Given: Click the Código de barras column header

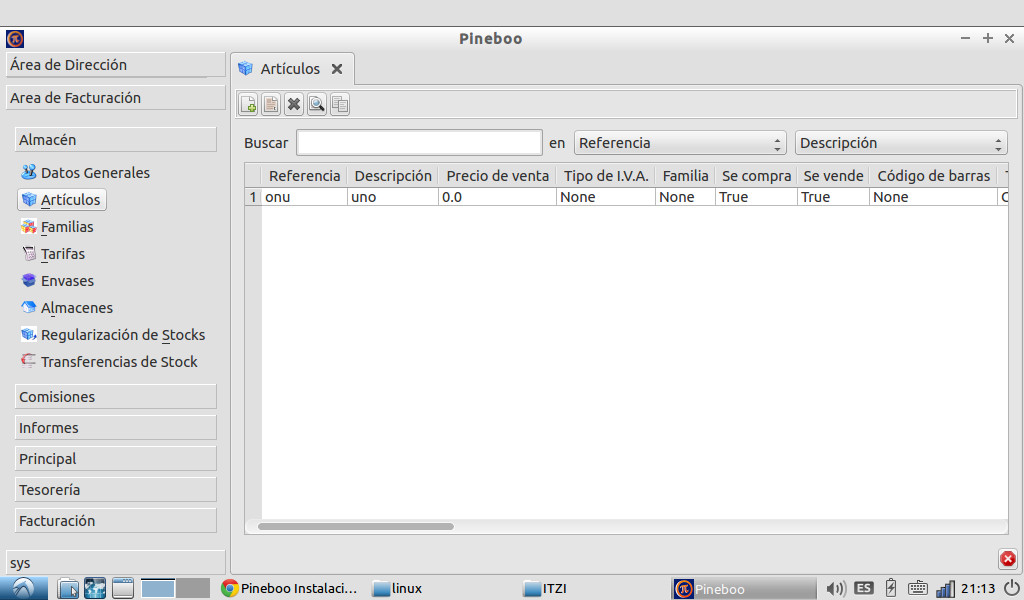Looking at the screenshot, I should click(933, 176).
